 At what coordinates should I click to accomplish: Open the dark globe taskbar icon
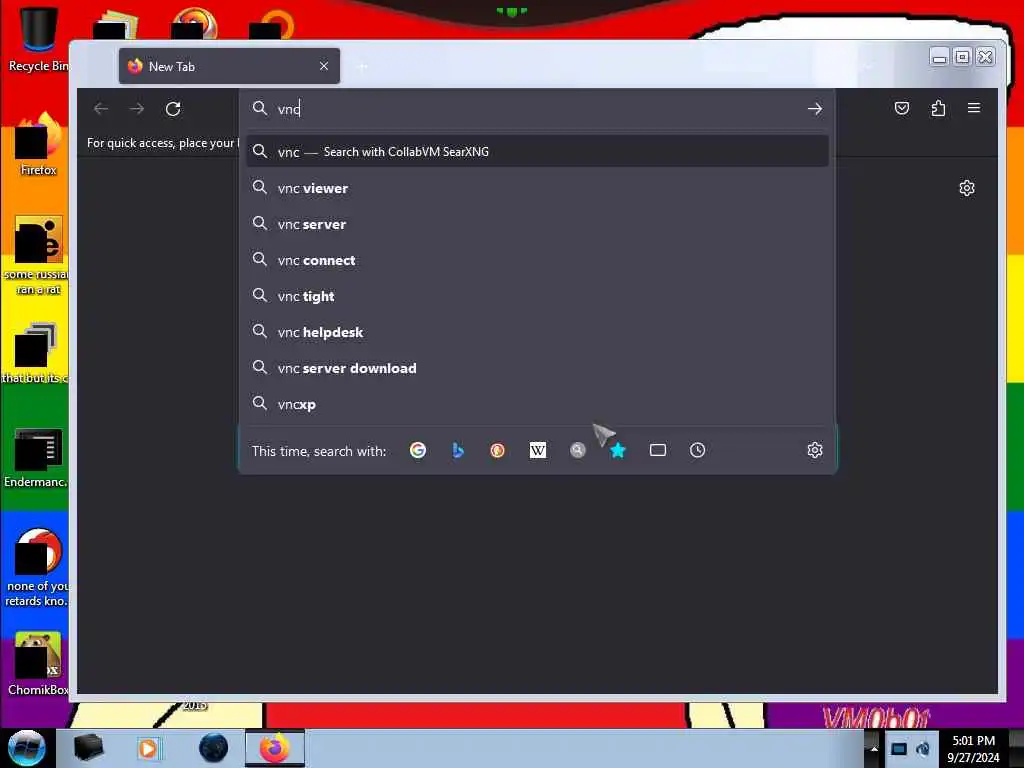[213, 748]
